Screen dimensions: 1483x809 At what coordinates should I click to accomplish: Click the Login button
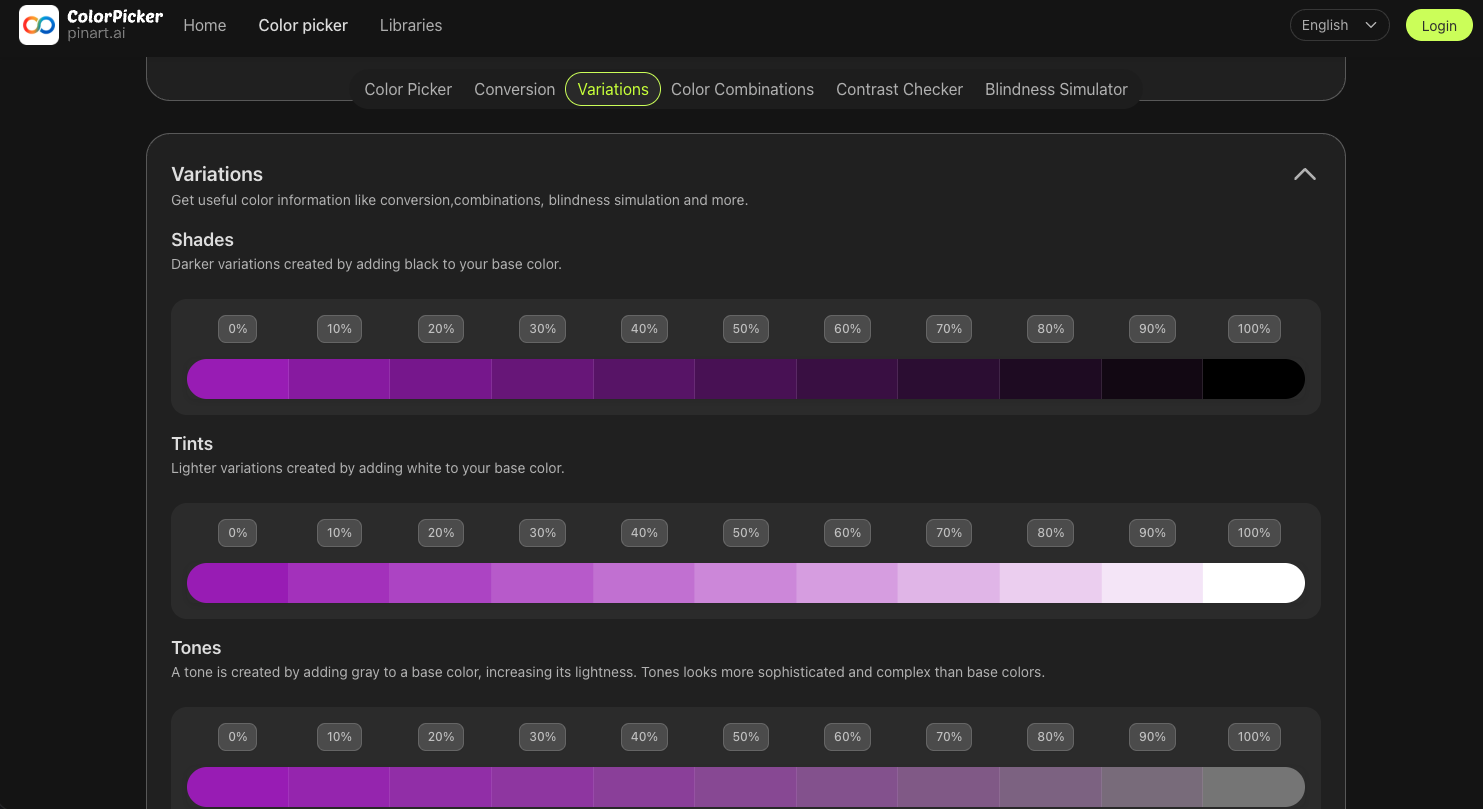(x=1438, y=24)
